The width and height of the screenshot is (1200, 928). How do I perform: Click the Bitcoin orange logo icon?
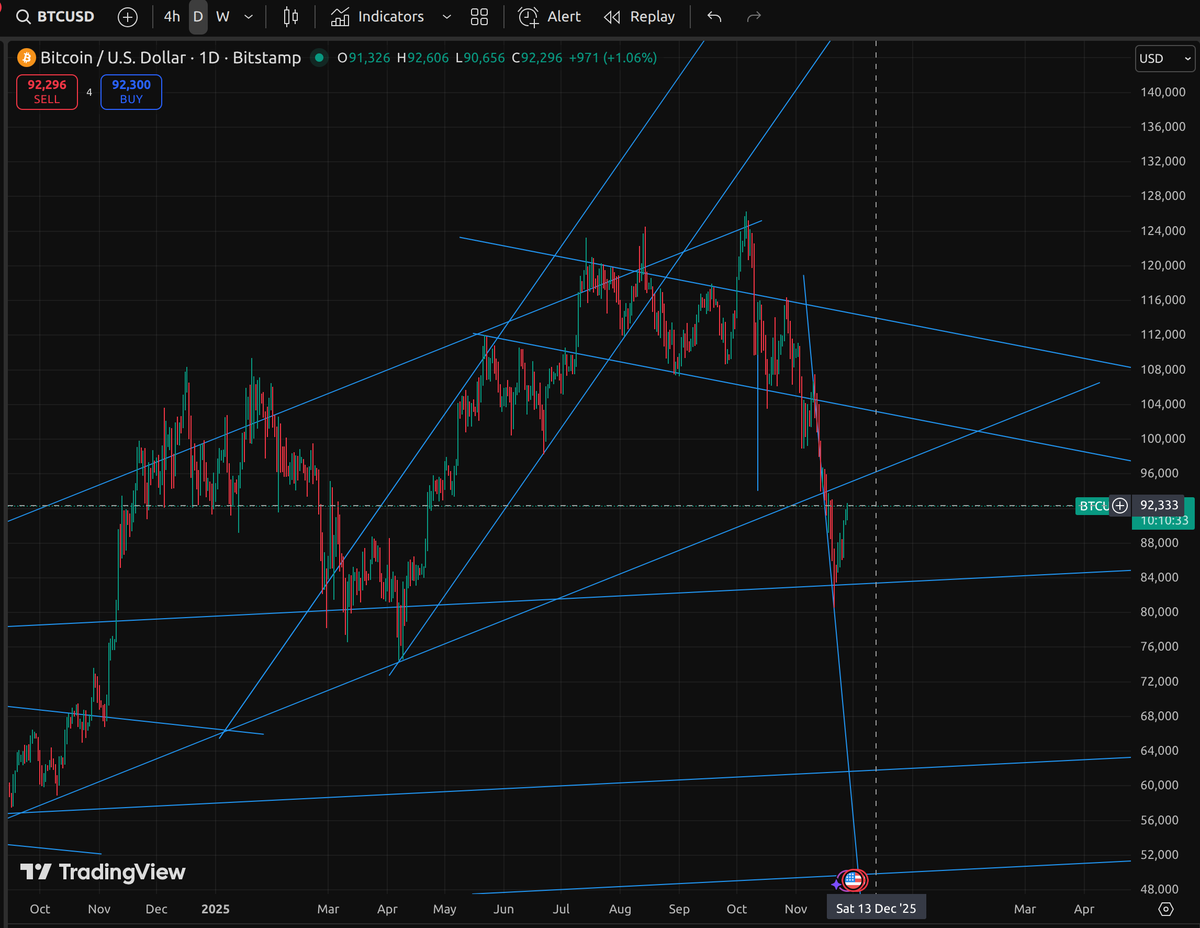point(27,57)
